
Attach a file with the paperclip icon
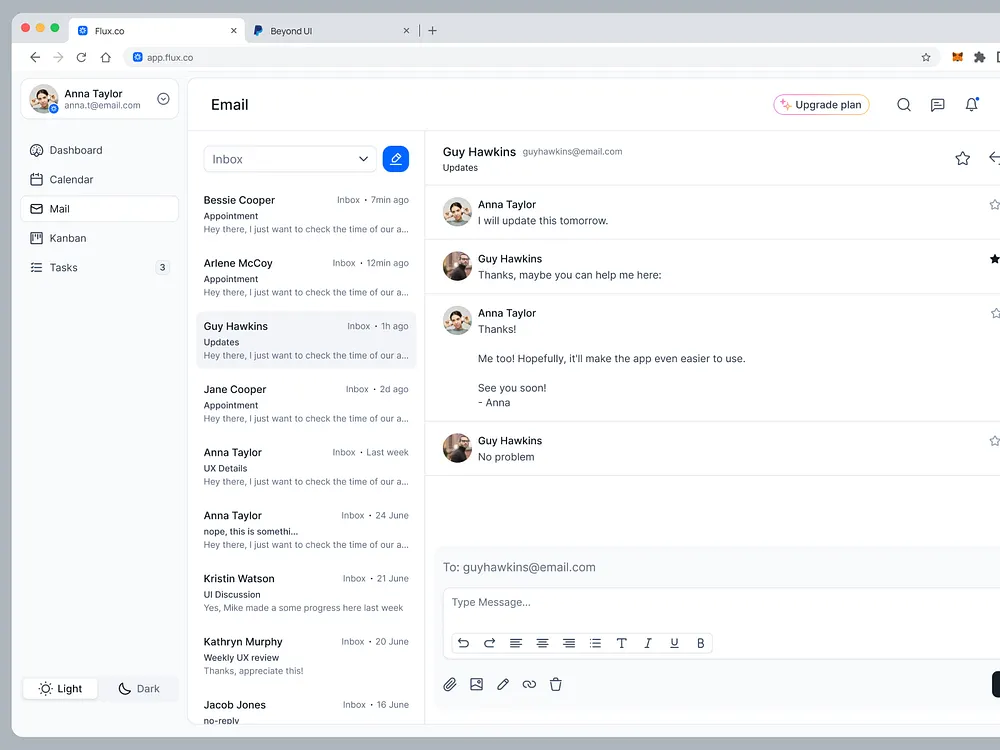coord(450,684)
